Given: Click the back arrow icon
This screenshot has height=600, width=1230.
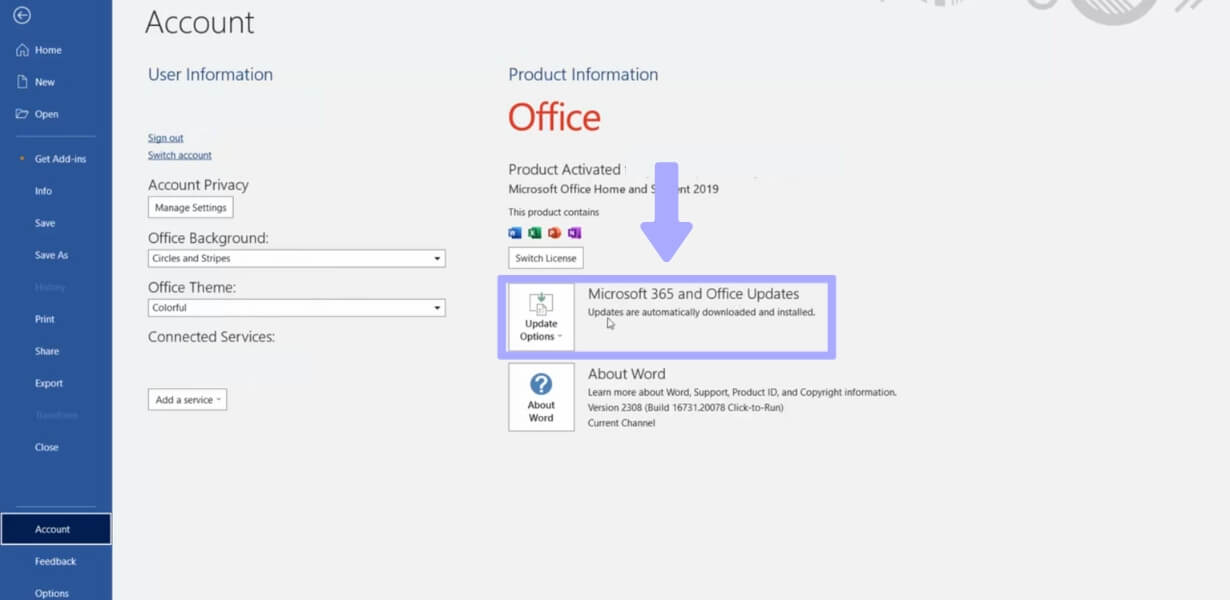Looking at the screenshot, I should tap(22, 16).
